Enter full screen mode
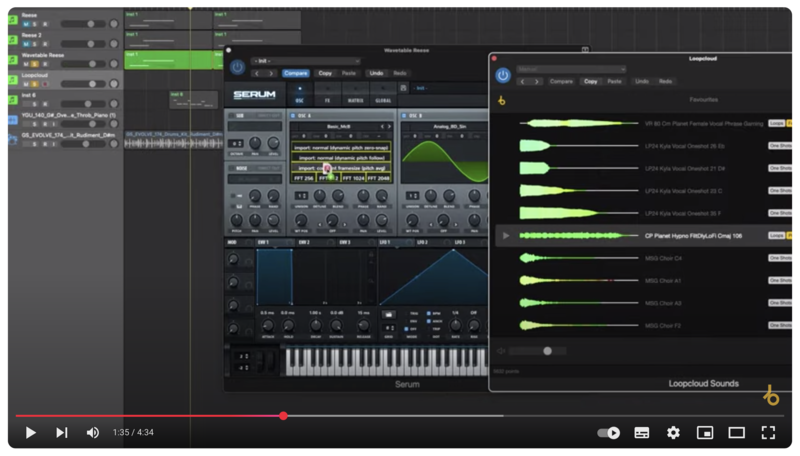The width and height of the screenshot is (800, 456). (768, 433)
